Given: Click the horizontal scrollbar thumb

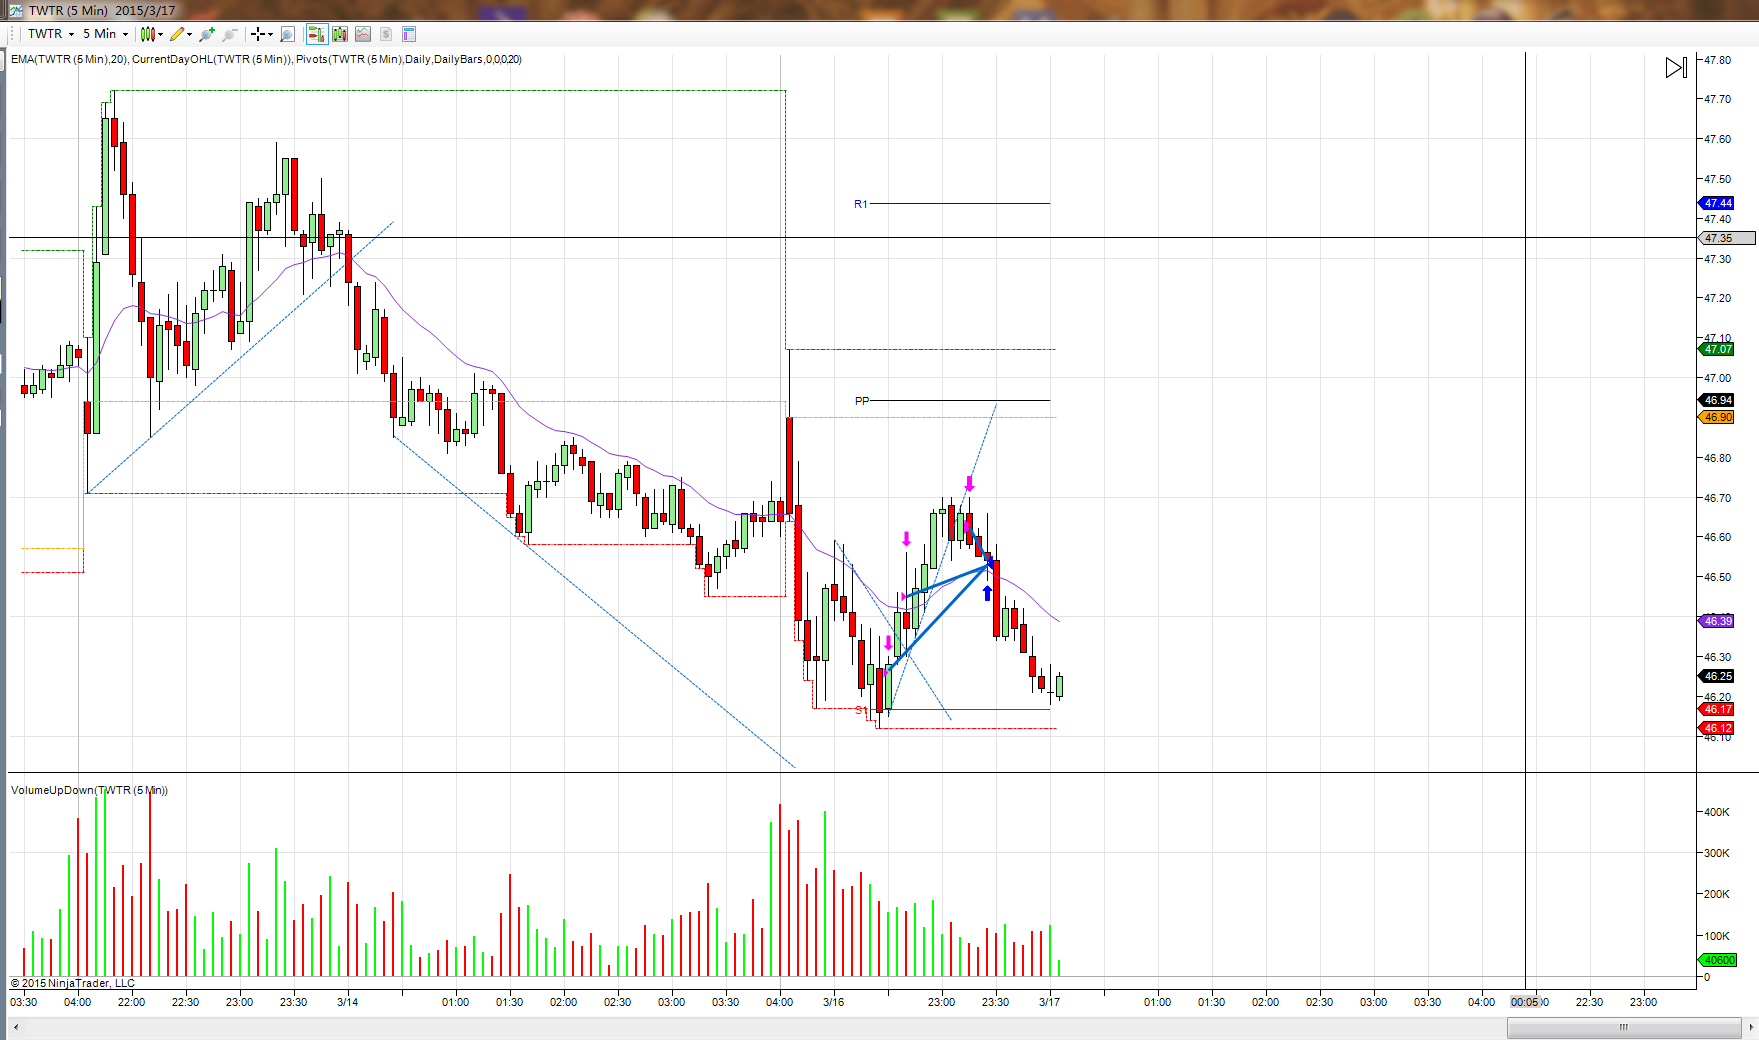Looking at the screenshot, I should point(1624,1028).
